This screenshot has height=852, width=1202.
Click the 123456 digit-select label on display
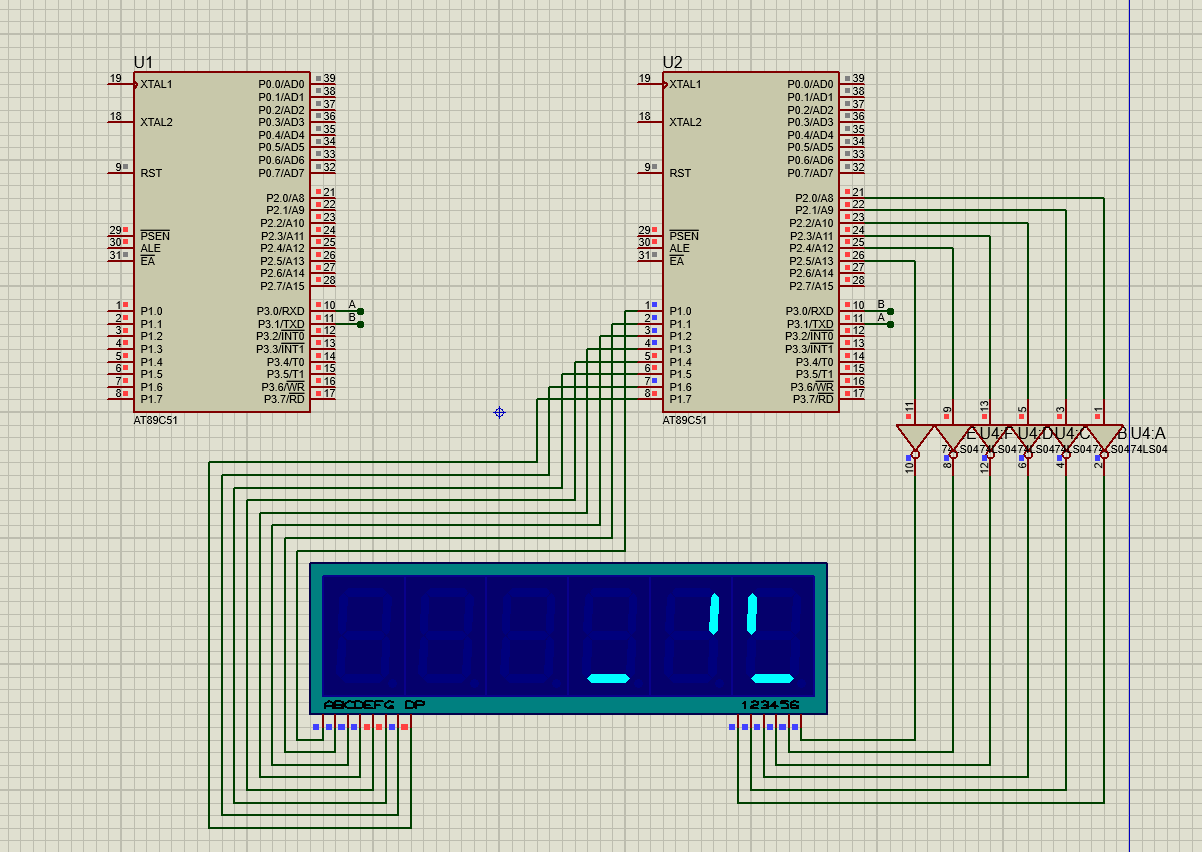pos(771,705)
